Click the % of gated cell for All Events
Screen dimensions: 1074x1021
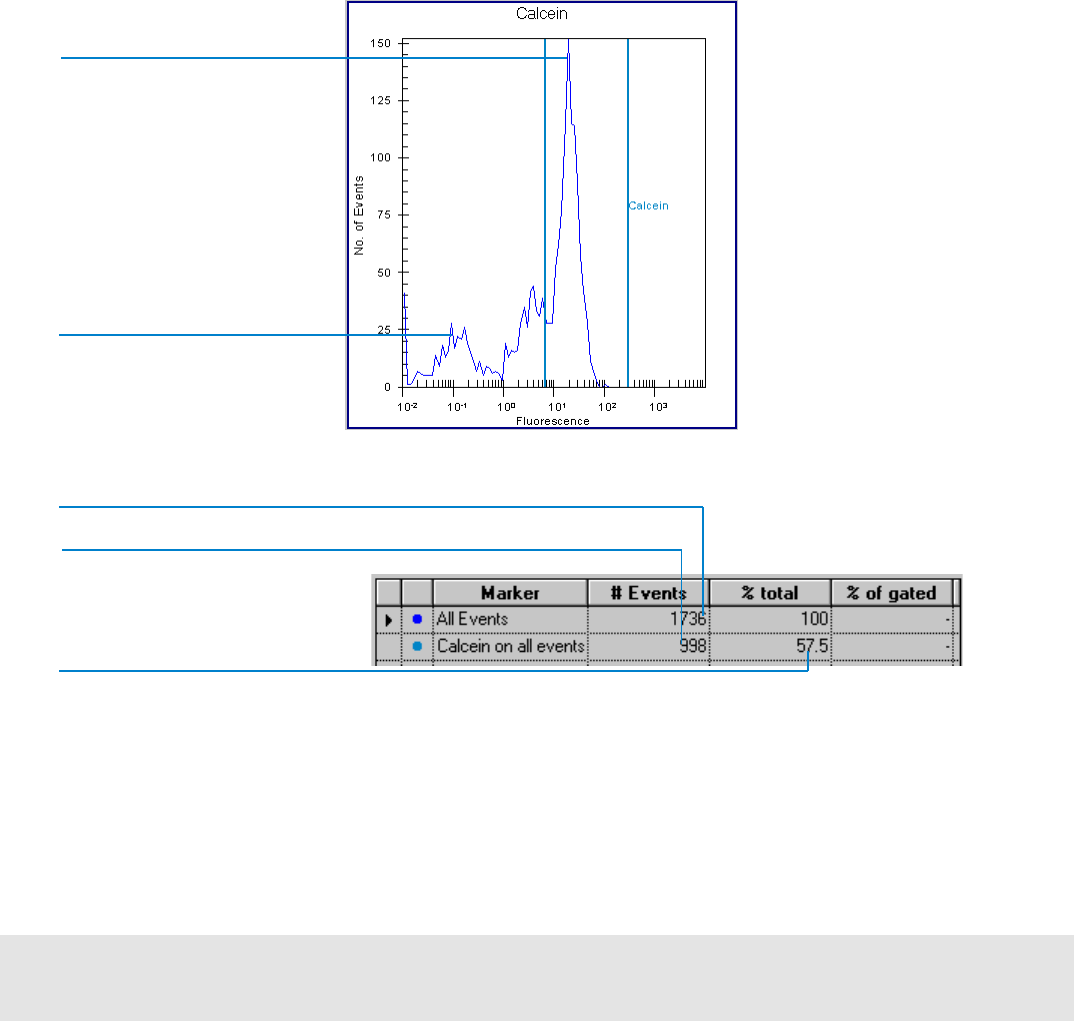[891, 619]
